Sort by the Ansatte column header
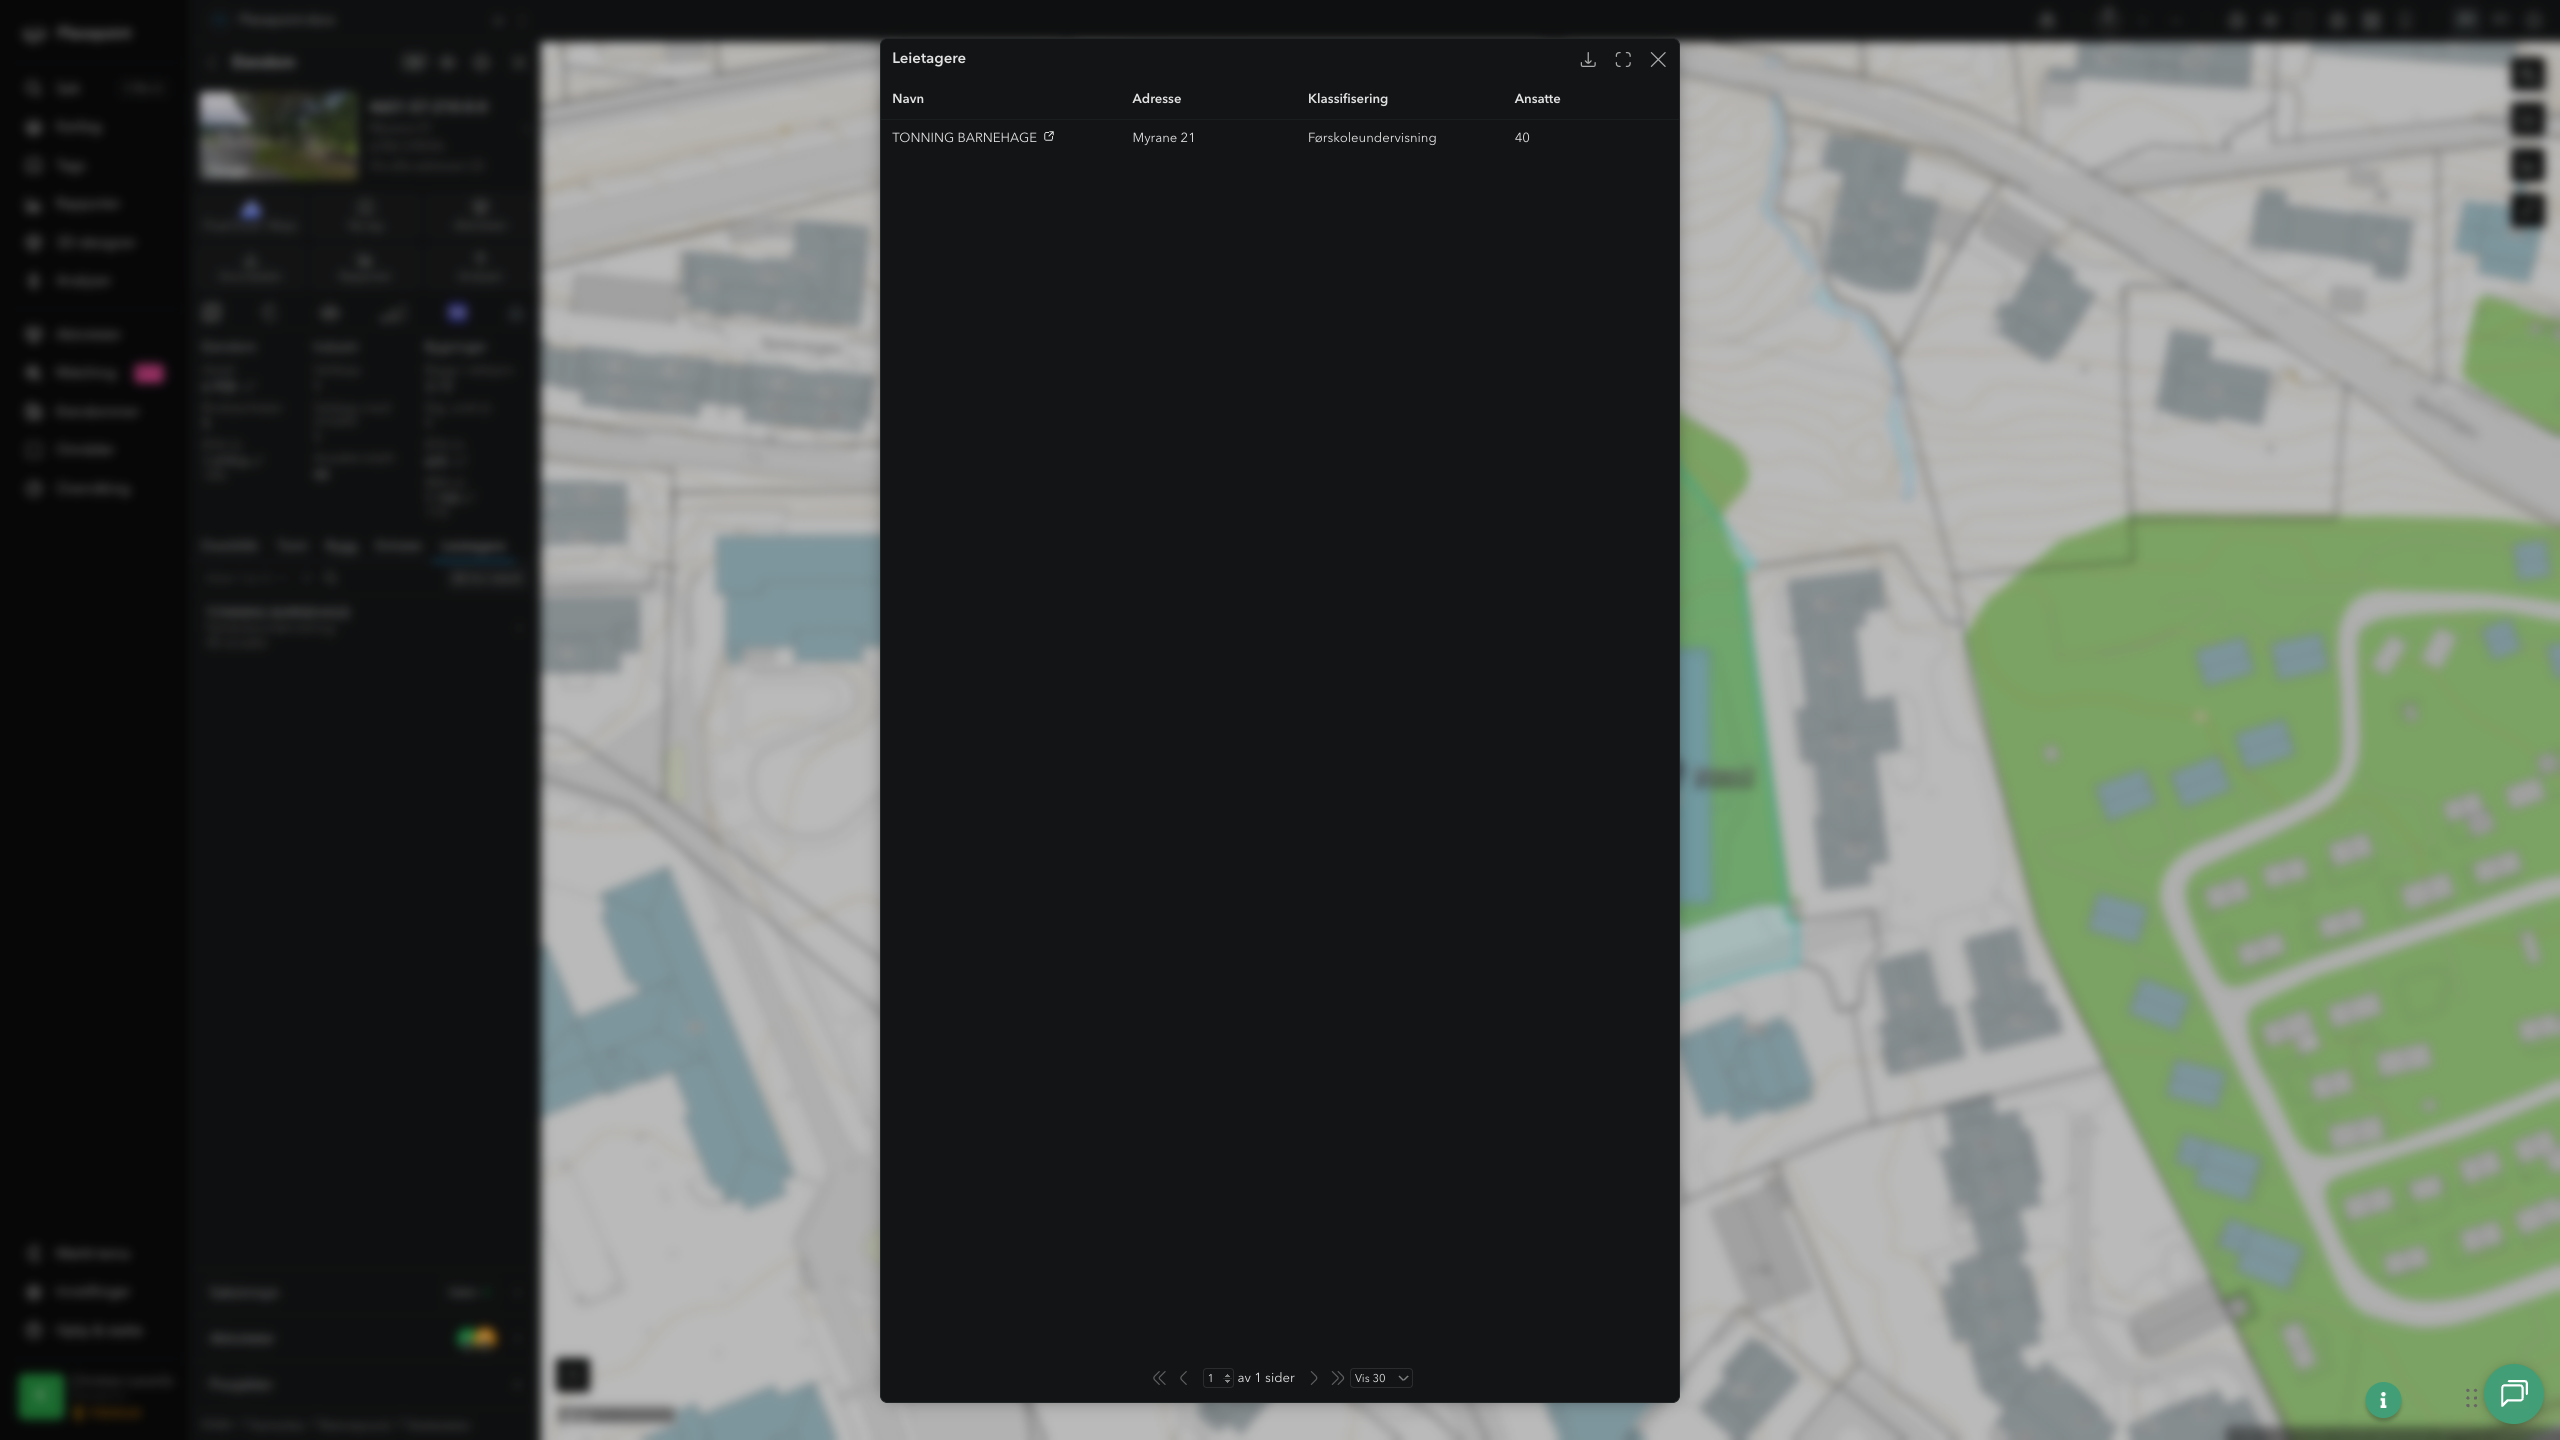The width and height of the screenshot is (2560, 1440). pos(1537,99)
